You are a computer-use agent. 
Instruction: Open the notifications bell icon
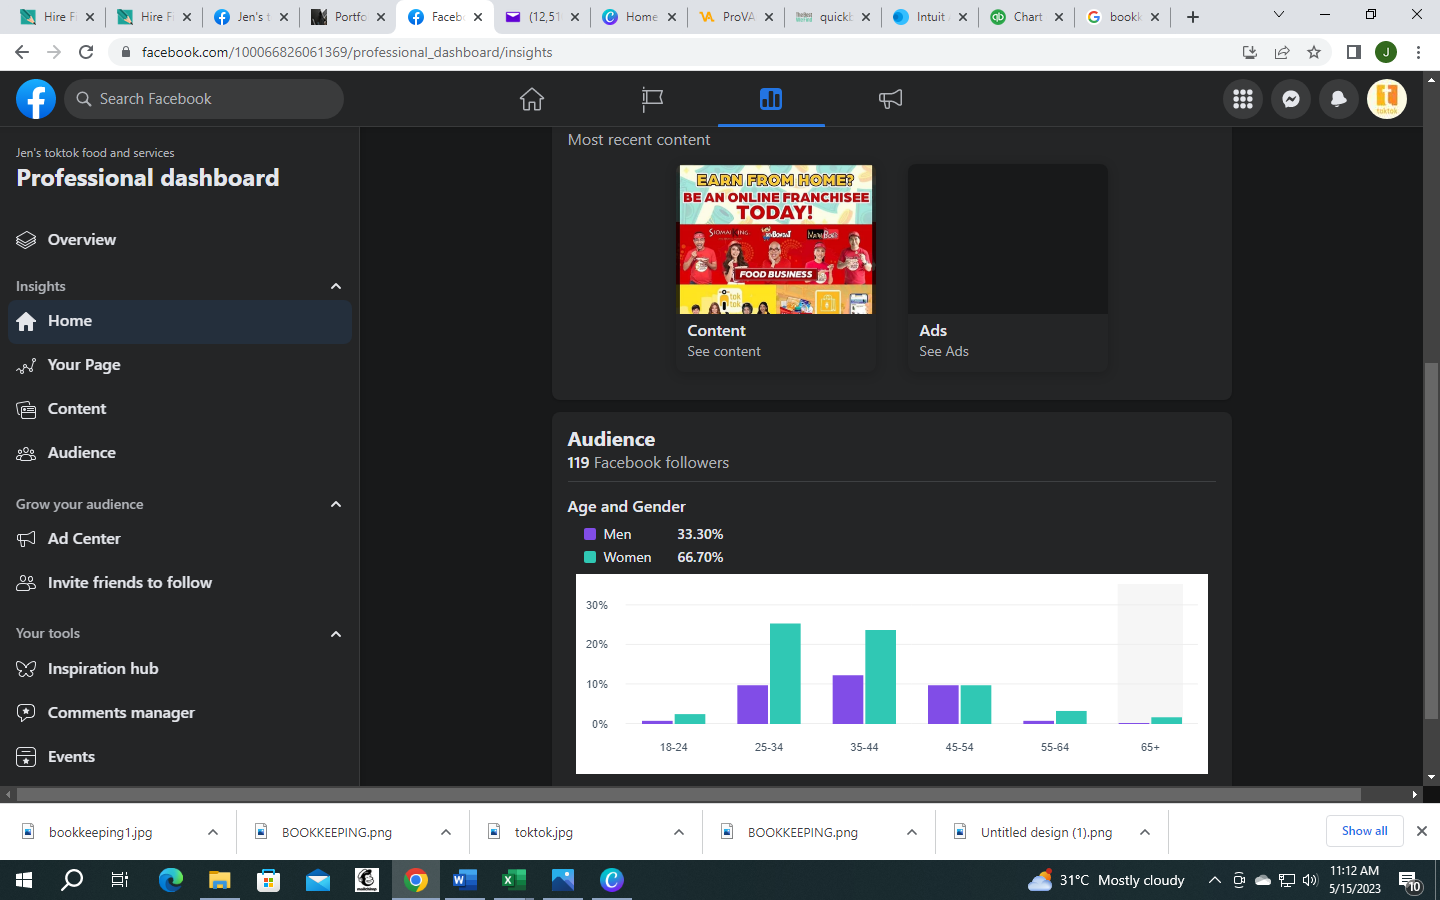[x=1339, y=99]
